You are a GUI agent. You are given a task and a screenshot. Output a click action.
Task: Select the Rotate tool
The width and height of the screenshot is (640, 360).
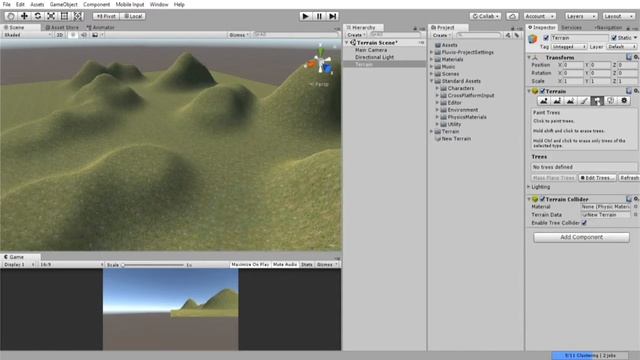pos(38,16)
